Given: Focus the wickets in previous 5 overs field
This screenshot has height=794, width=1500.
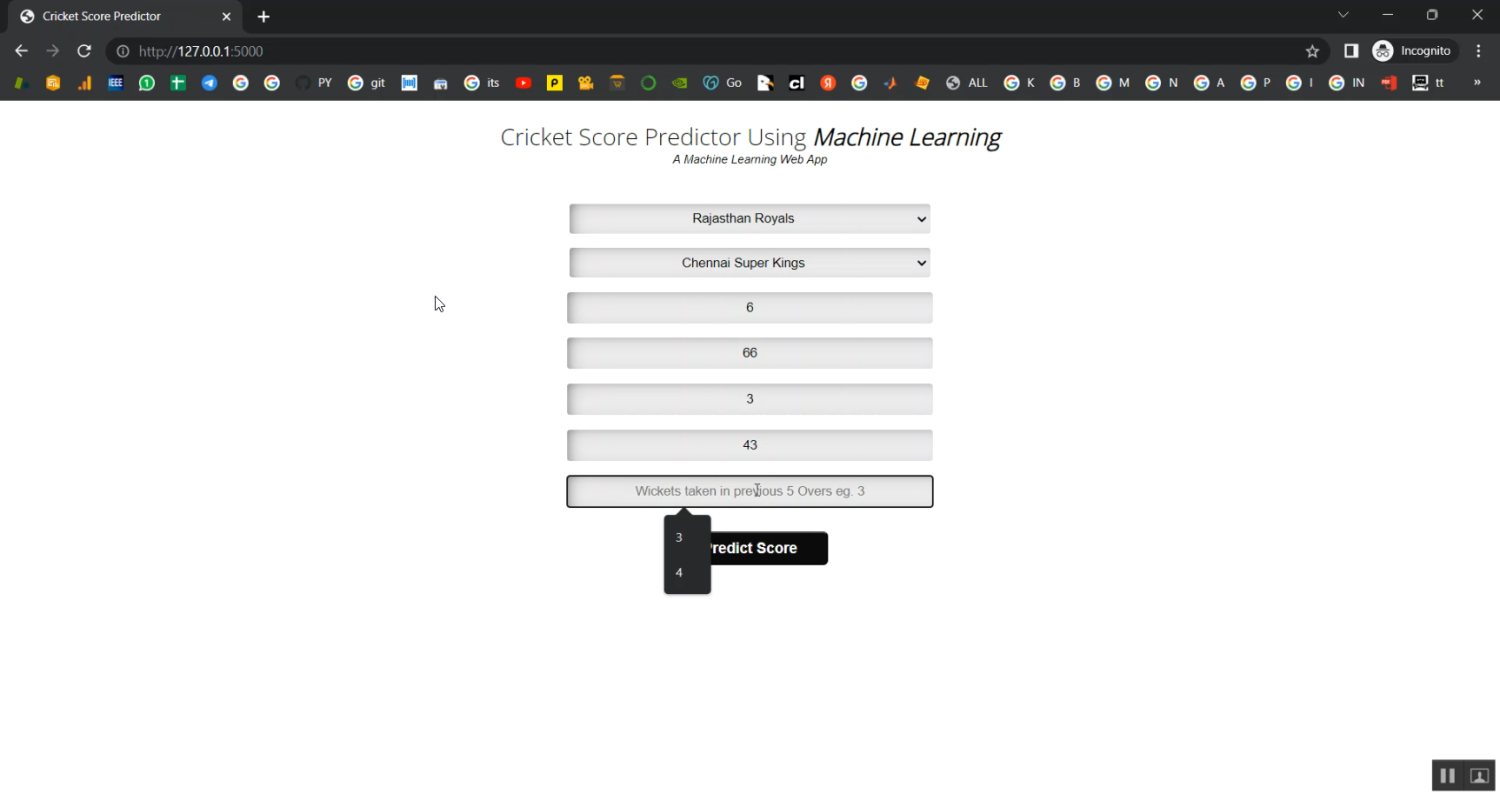Looking at the screenshot, I should (x=750, y=491).
